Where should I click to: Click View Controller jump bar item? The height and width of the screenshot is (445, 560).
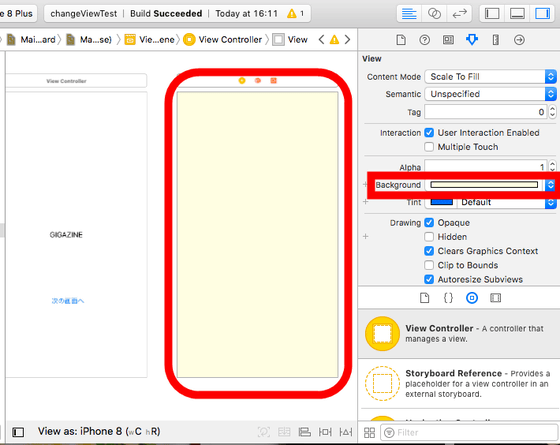222,40
